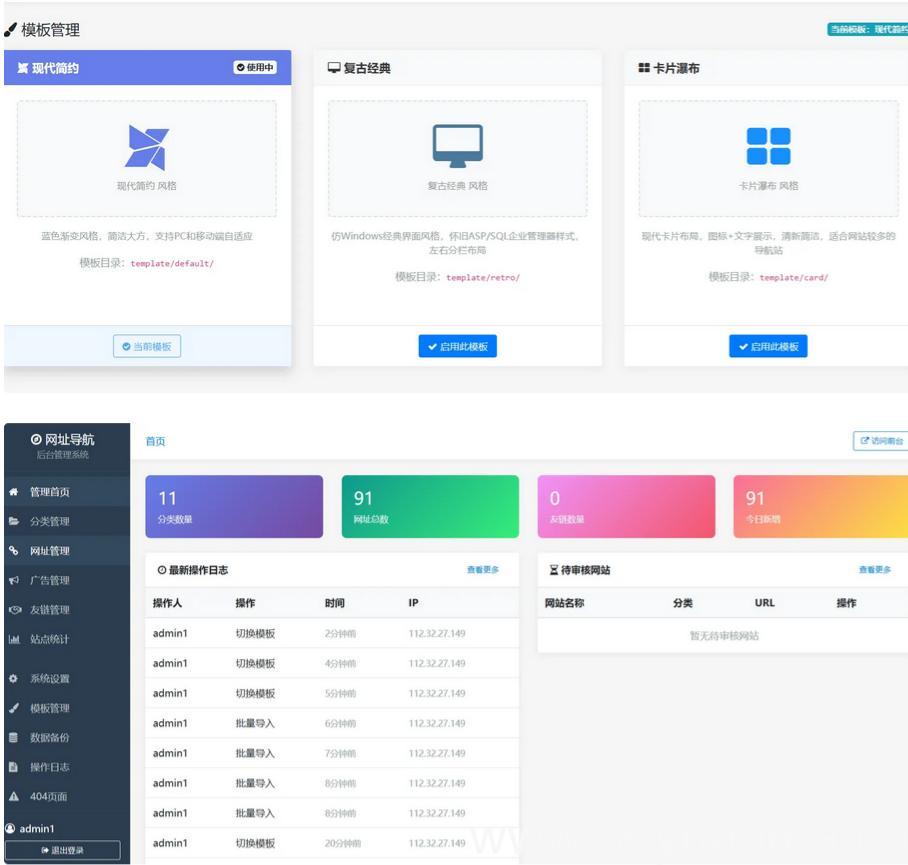Click the icon in 现代简约 card header
Image resolution: width=908 pixels, height=865 pixels.
click(x=23, y=68)
